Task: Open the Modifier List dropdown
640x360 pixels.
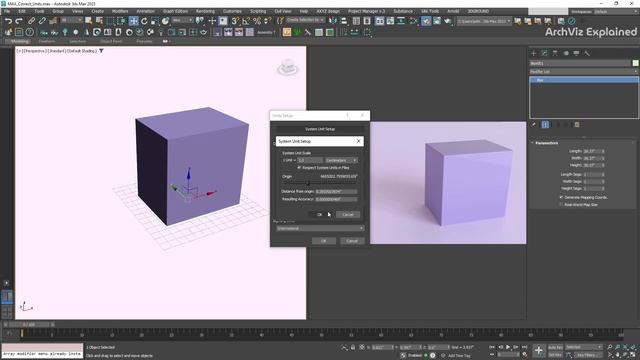Action: point(584,71)
